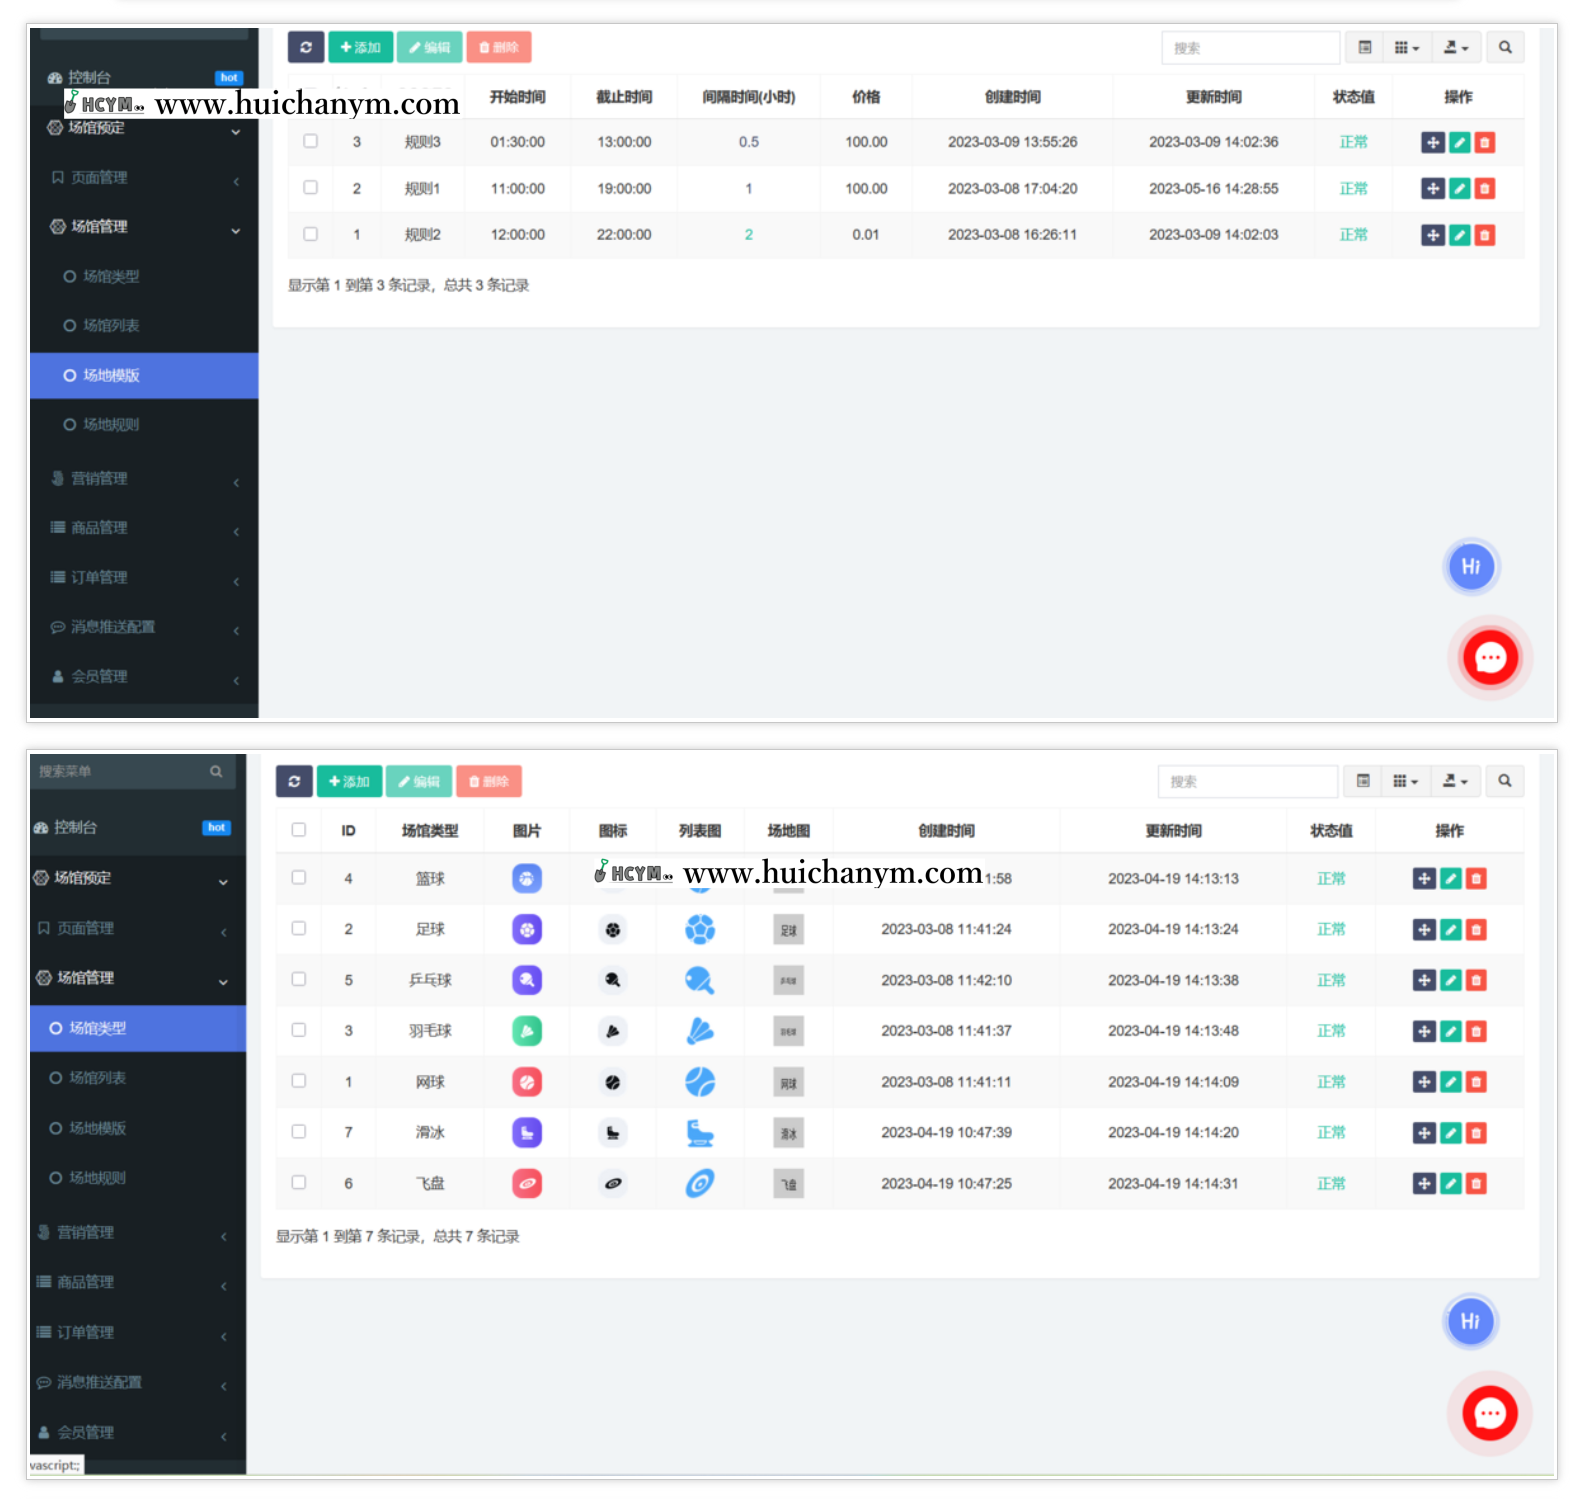This screenshot has height=1499, width=1579.
Task: Open the 篮球 row picture thumbnail
Action: point(527,879)
